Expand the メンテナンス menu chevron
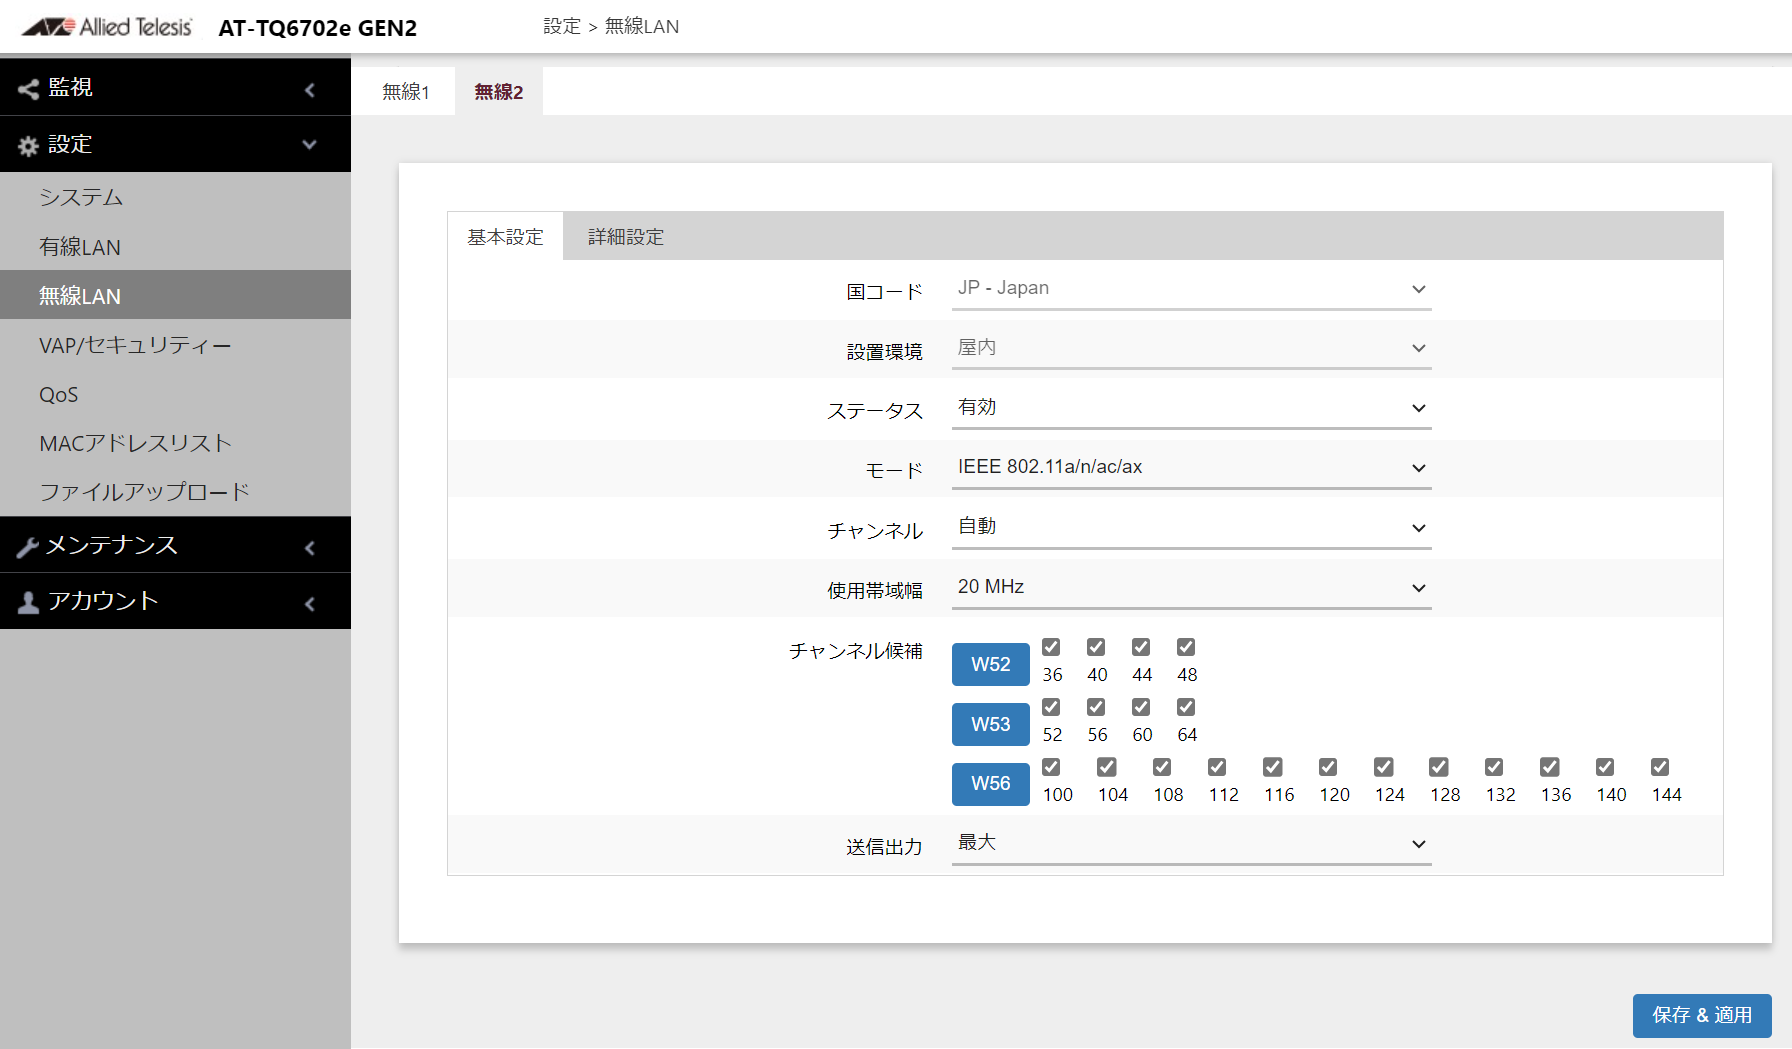The width and height of the screenshot is (1792, 1049). tap(310, 548)
